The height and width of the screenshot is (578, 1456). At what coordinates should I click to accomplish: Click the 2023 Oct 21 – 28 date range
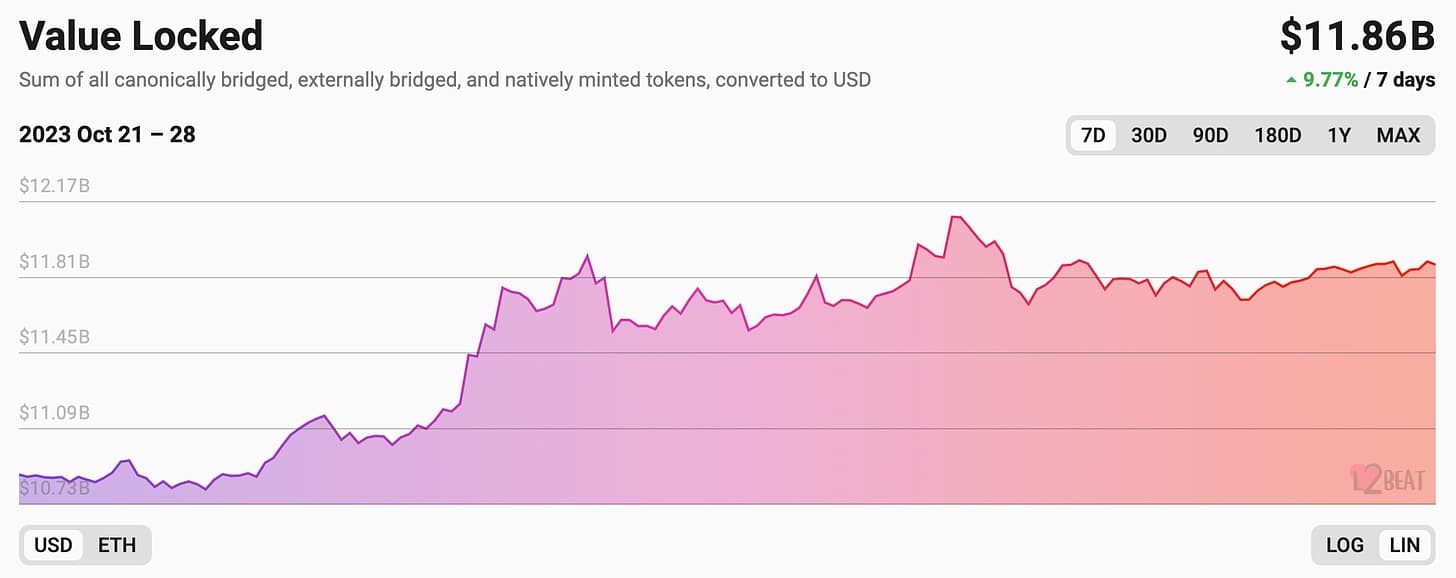107,134
